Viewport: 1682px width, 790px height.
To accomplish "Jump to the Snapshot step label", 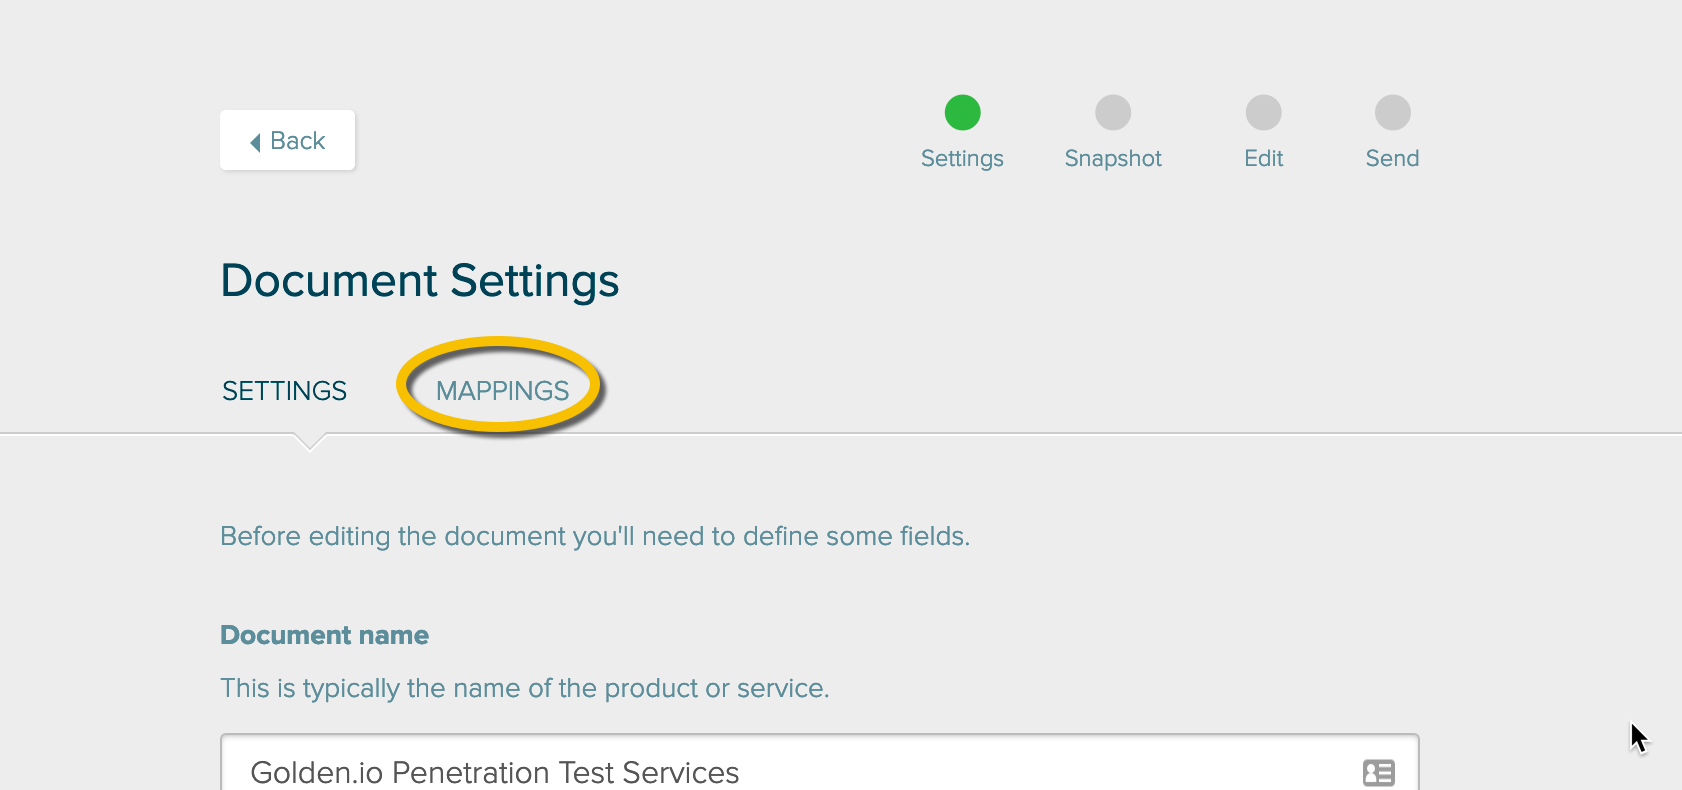I will (x=1113, y=159).
